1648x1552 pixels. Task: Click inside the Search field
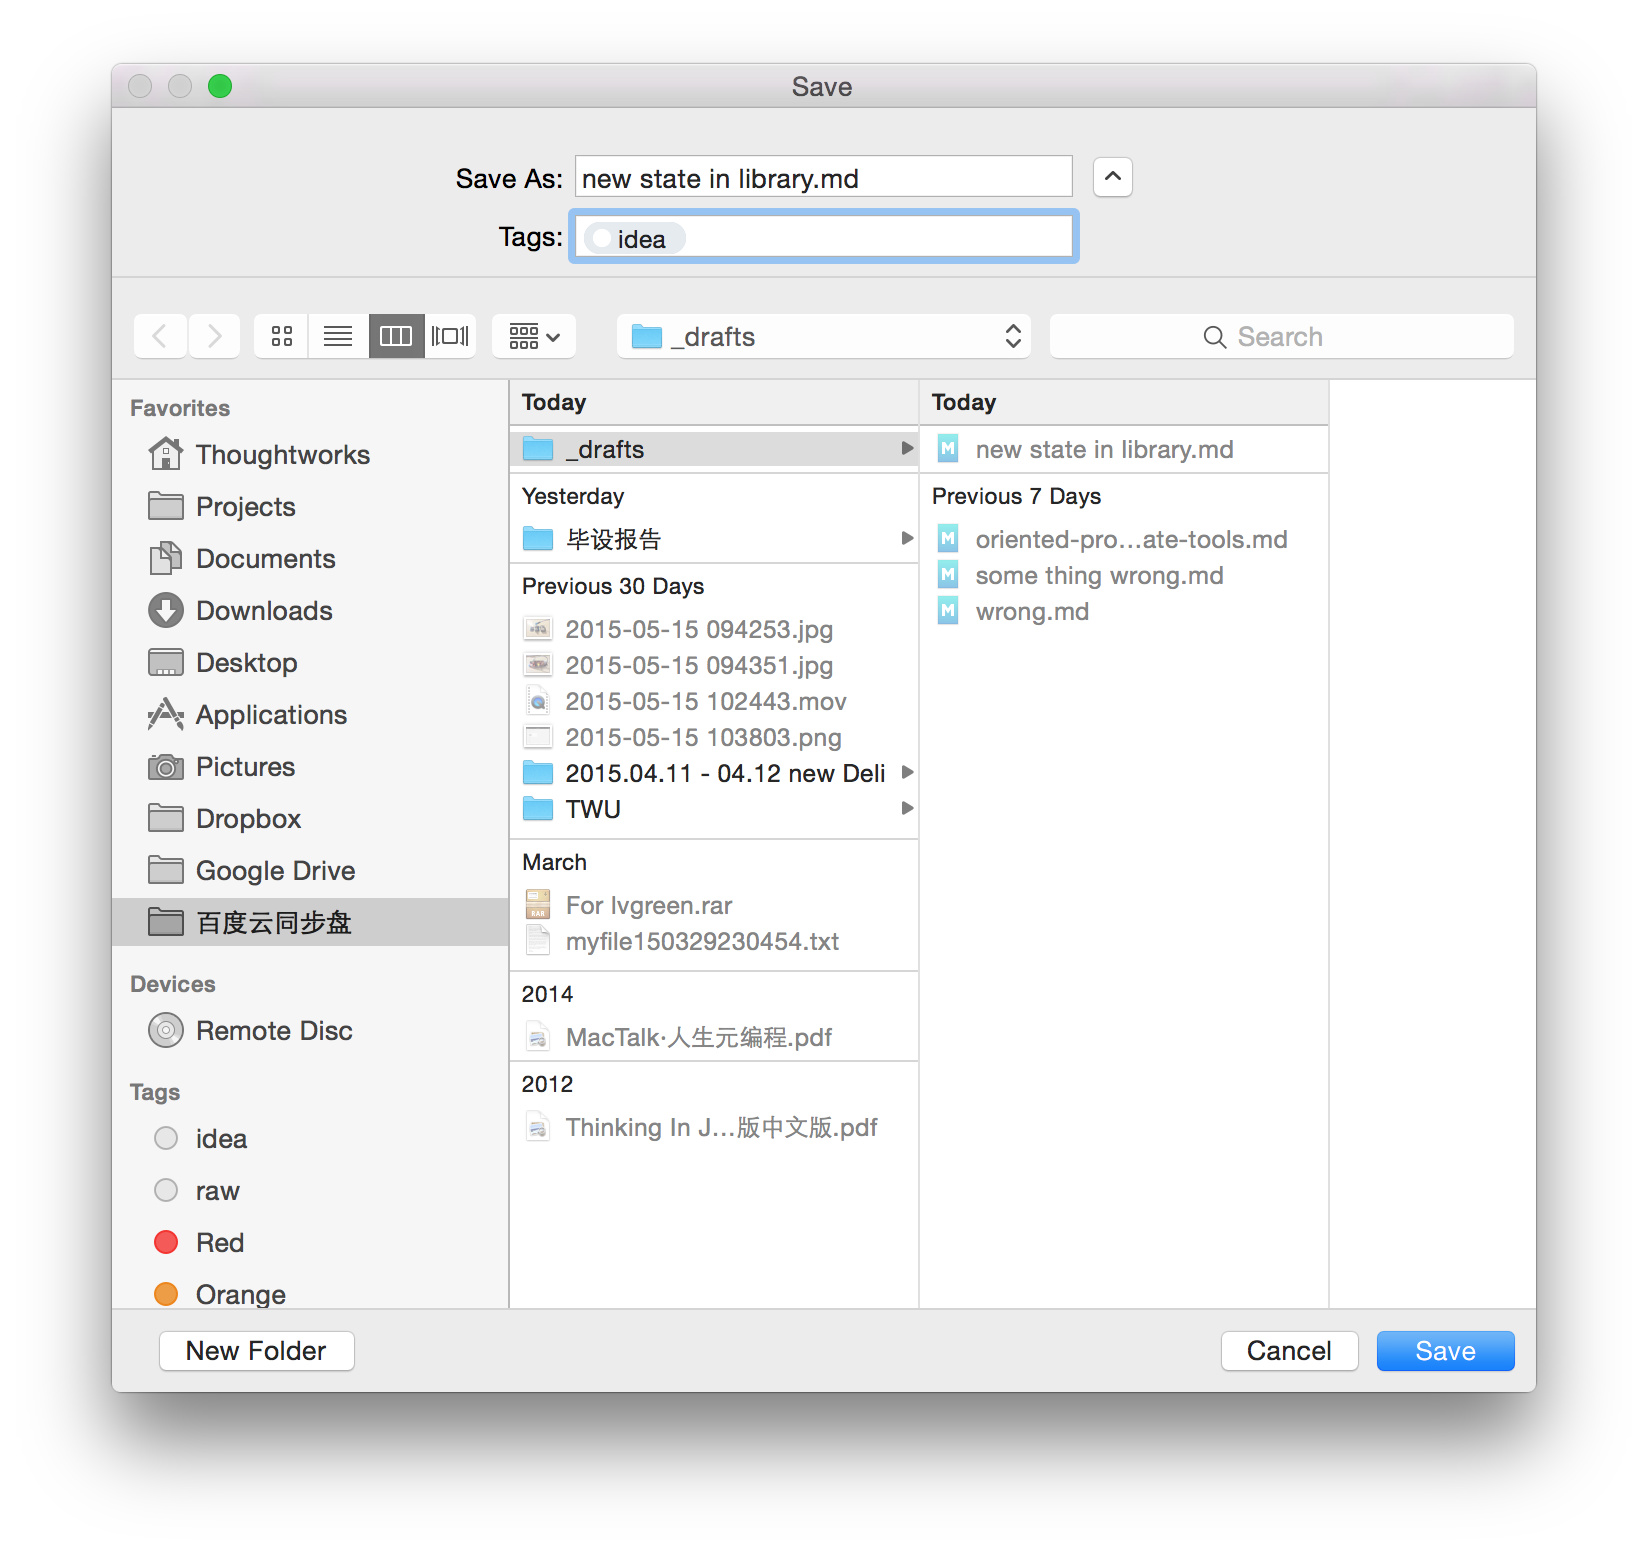coord(1281,336)
